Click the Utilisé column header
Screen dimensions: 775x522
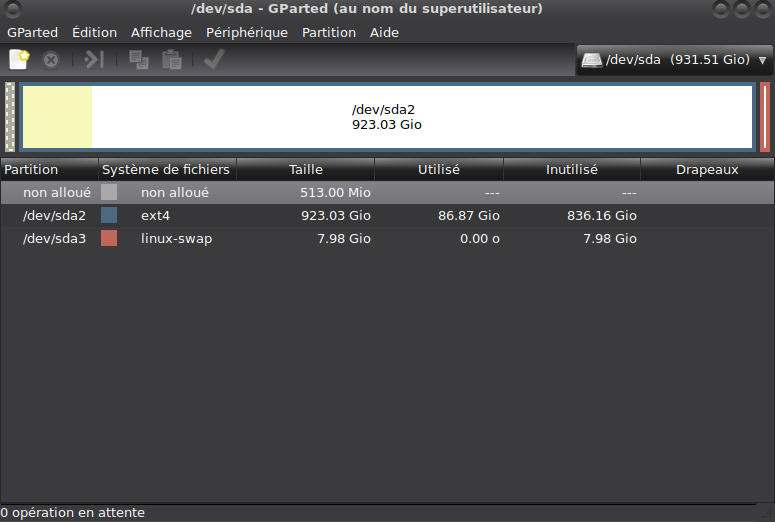click(439, 170)
